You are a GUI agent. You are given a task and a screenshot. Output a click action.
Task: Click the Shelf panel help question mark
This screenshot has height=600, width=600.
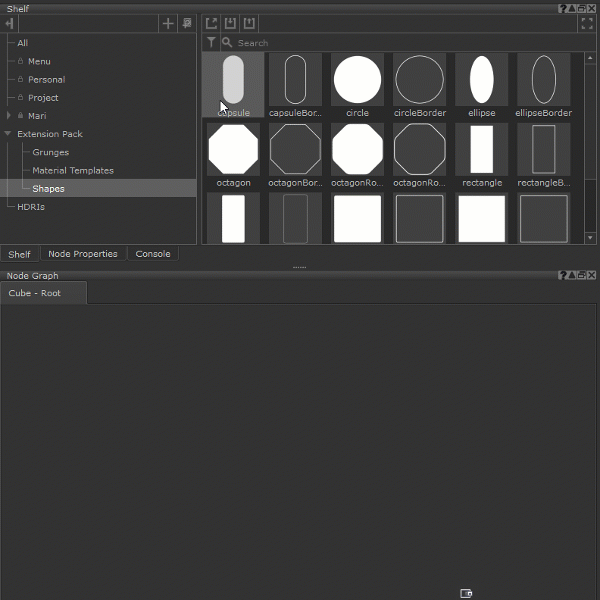tap(563, 8)
